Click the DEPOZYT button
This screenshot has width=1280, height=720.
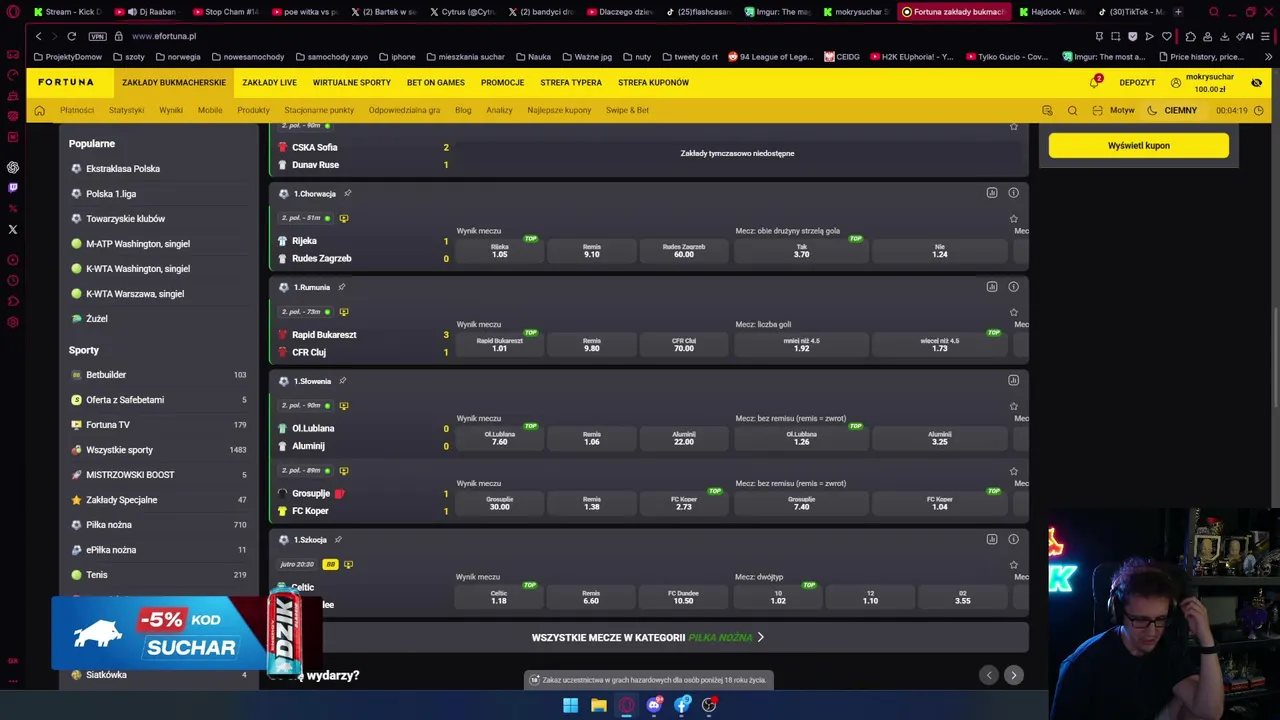point(1137,82)
